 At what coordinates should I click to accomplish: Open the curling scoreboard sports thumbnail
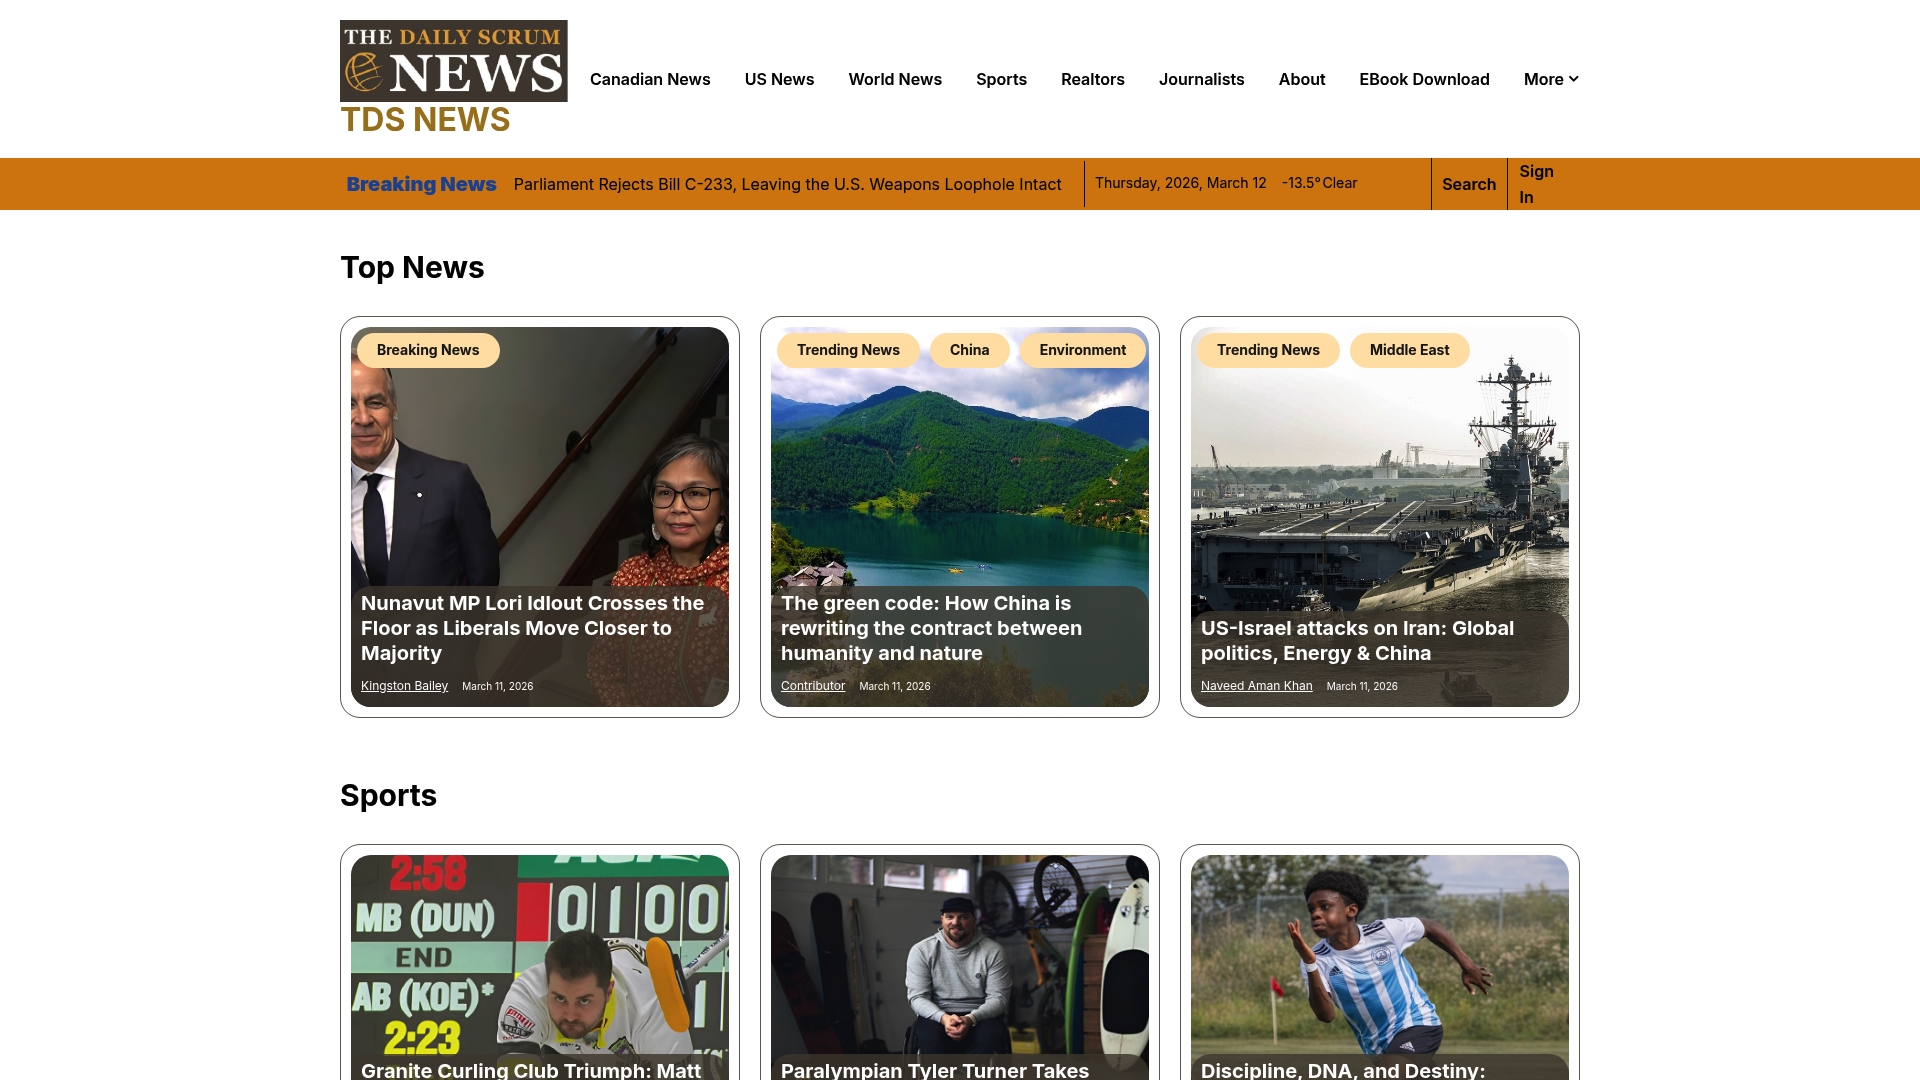pos(539,950)
